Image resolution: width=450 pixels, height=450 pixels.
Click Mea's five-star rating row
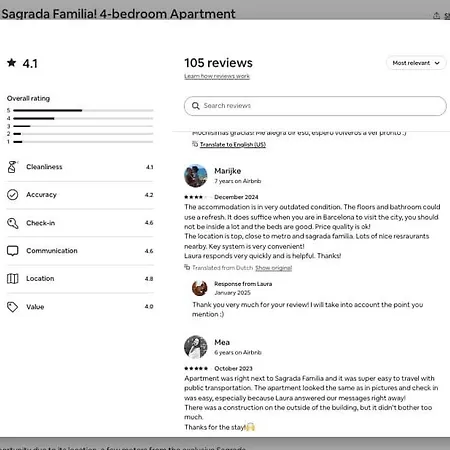pyautogui.click(x=196, y=368)
